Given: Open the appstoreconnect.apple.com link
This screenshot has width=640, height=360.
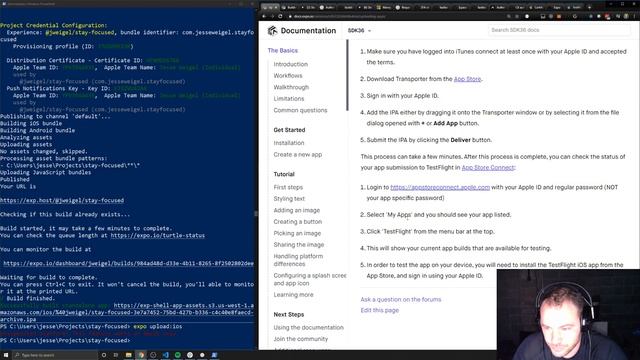Looking at the screenshot, I should [440, 187].
